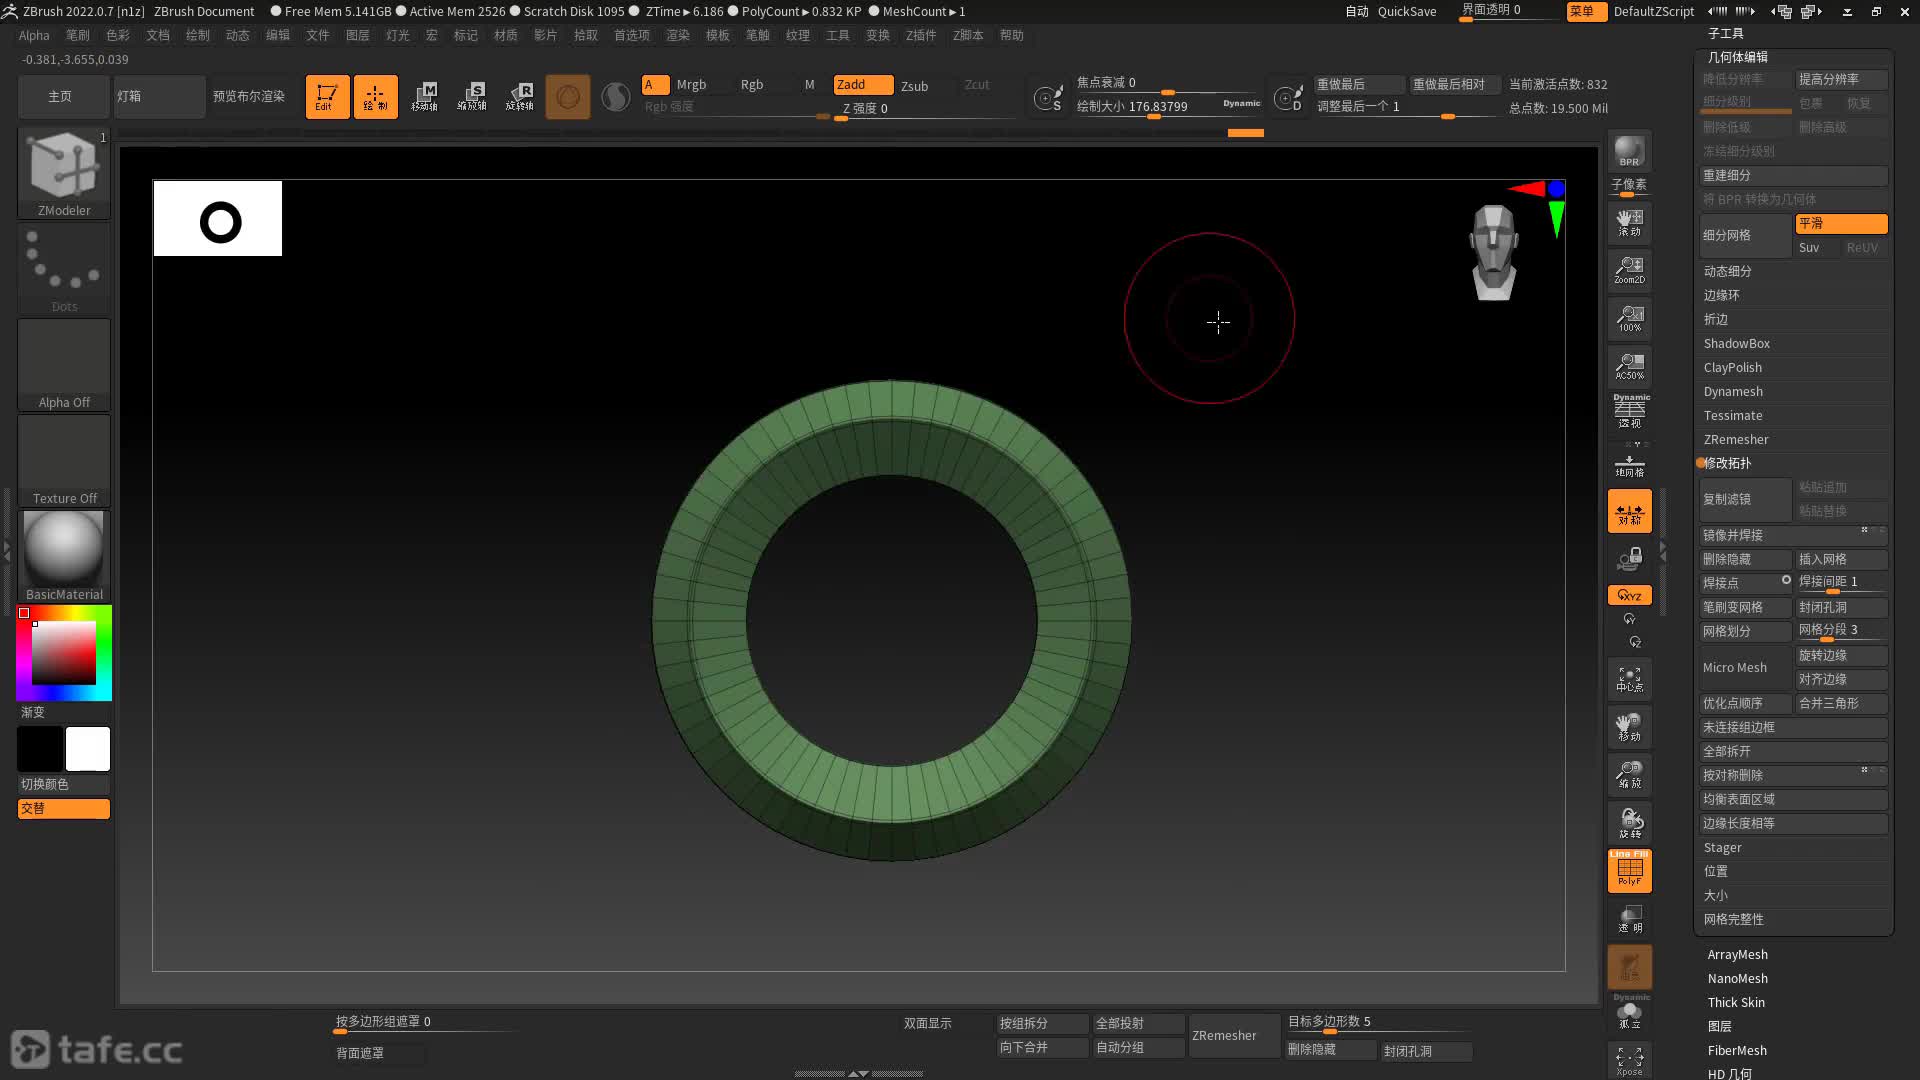Expand the ZRemesher section in Geometry

pos(1736,439)
